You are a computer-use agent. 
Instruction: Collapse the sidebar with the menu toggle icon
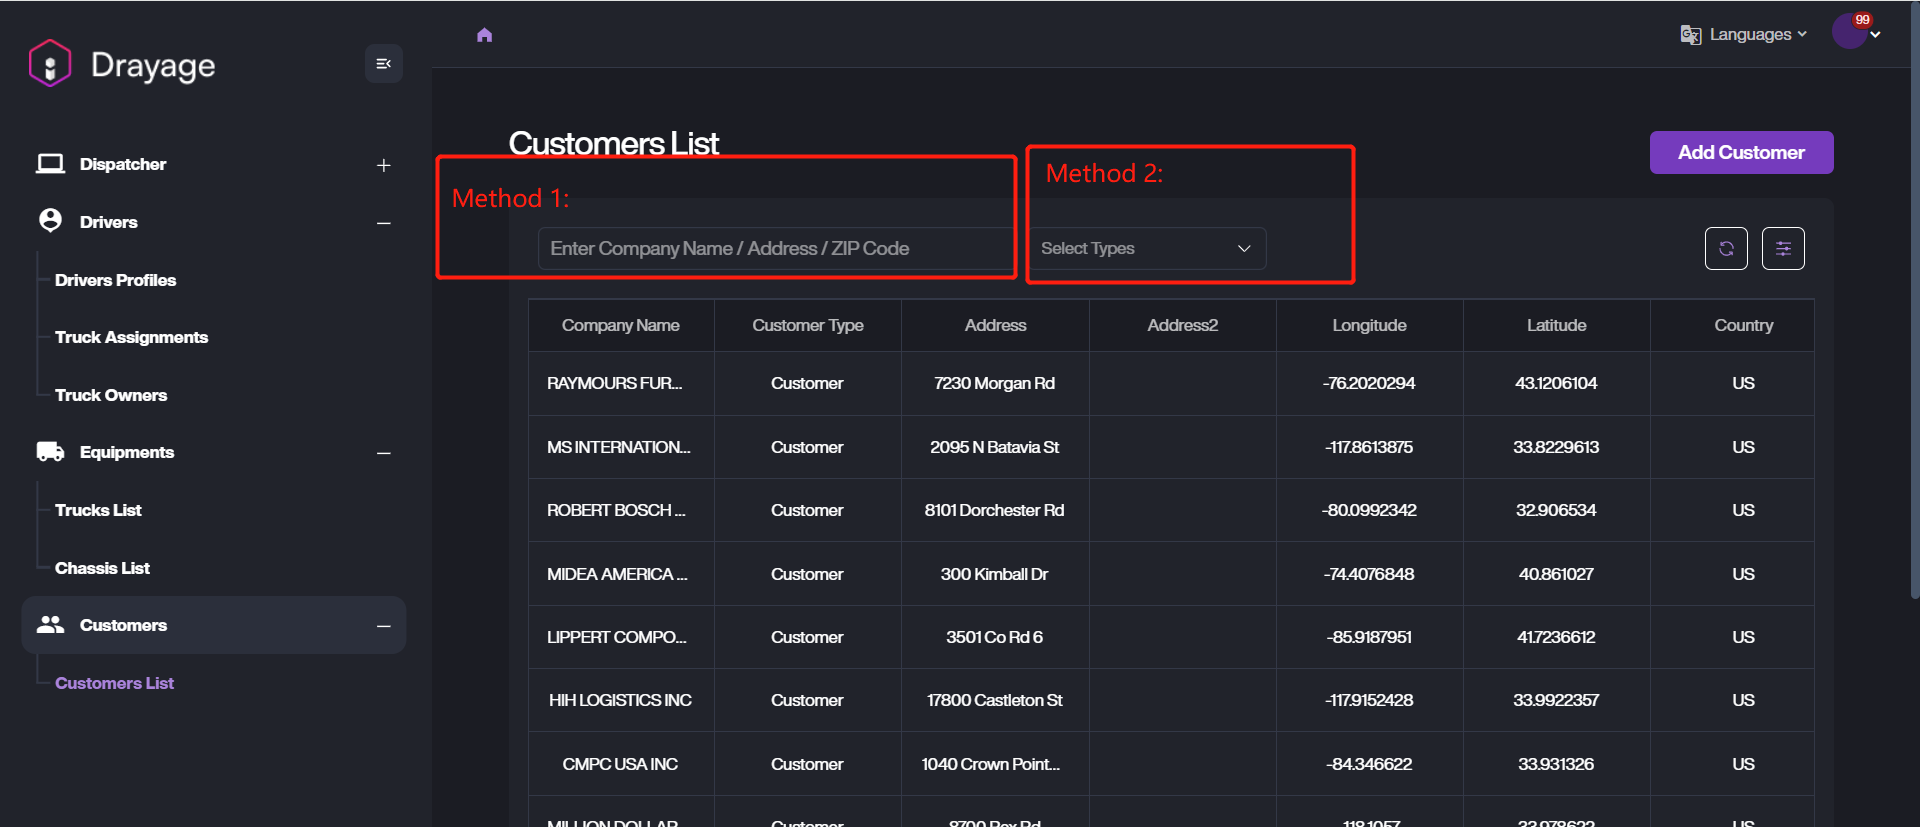pos(383,64)
